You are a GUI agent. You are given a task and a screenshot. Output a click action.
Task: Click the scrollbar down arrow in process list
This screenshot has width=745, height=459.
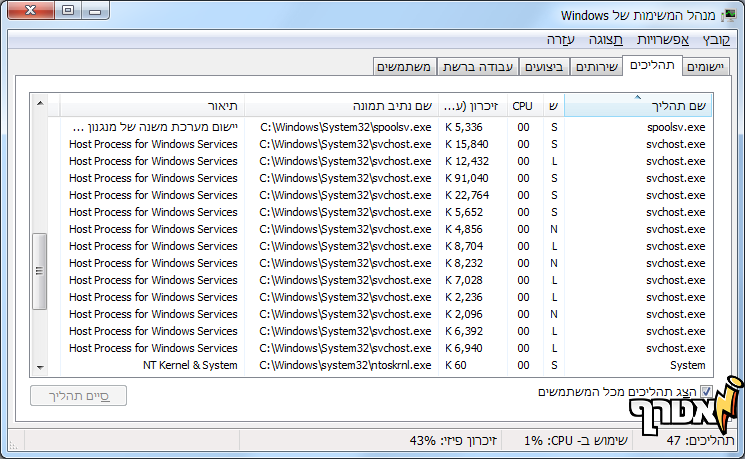tap(40, 367)
